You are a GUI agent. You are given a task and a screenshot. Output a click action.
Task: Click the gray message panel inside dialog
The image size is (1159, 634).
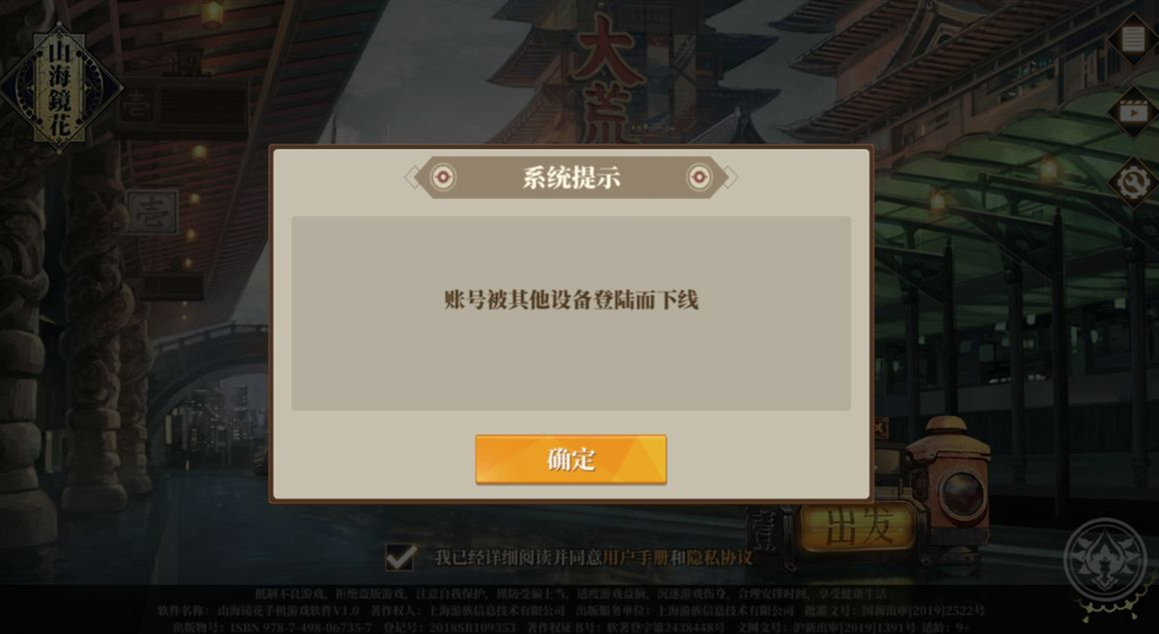(x=571, y=313)
